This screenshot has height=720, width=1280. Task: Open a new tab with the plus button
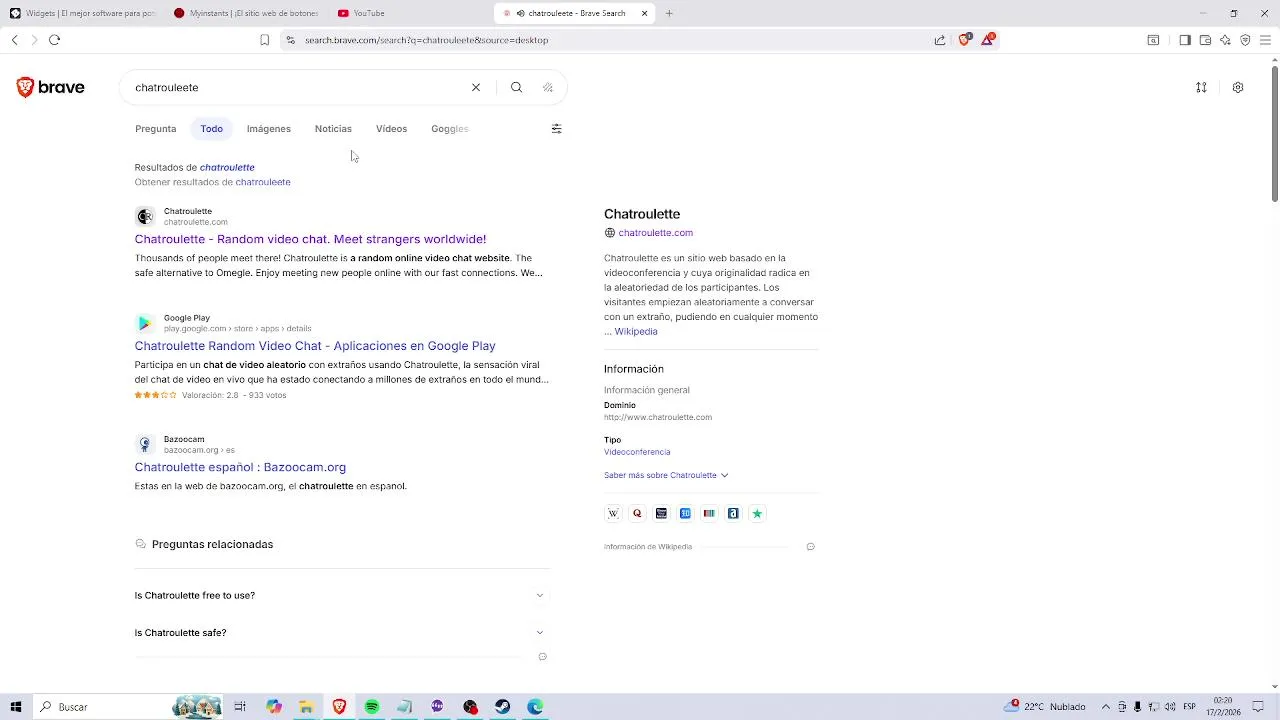coord(669,13)
